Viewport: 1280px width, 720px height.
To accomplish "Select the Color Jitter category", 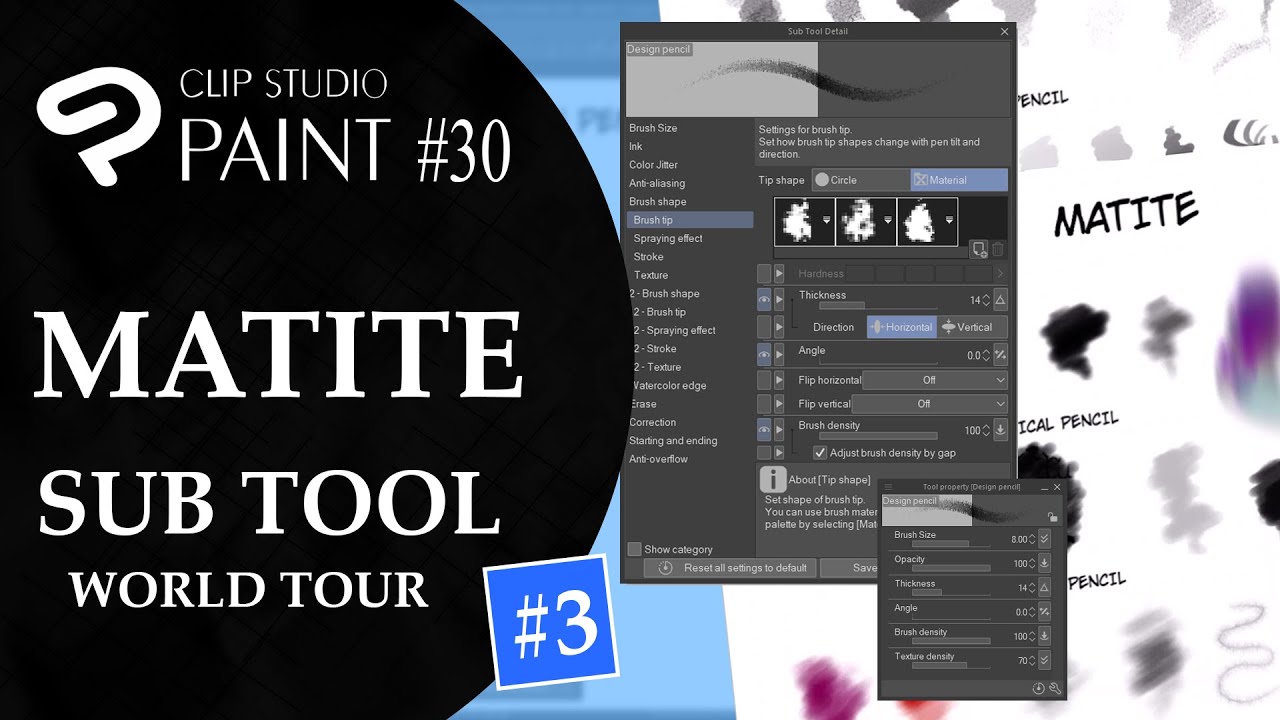I will point(653,165).
